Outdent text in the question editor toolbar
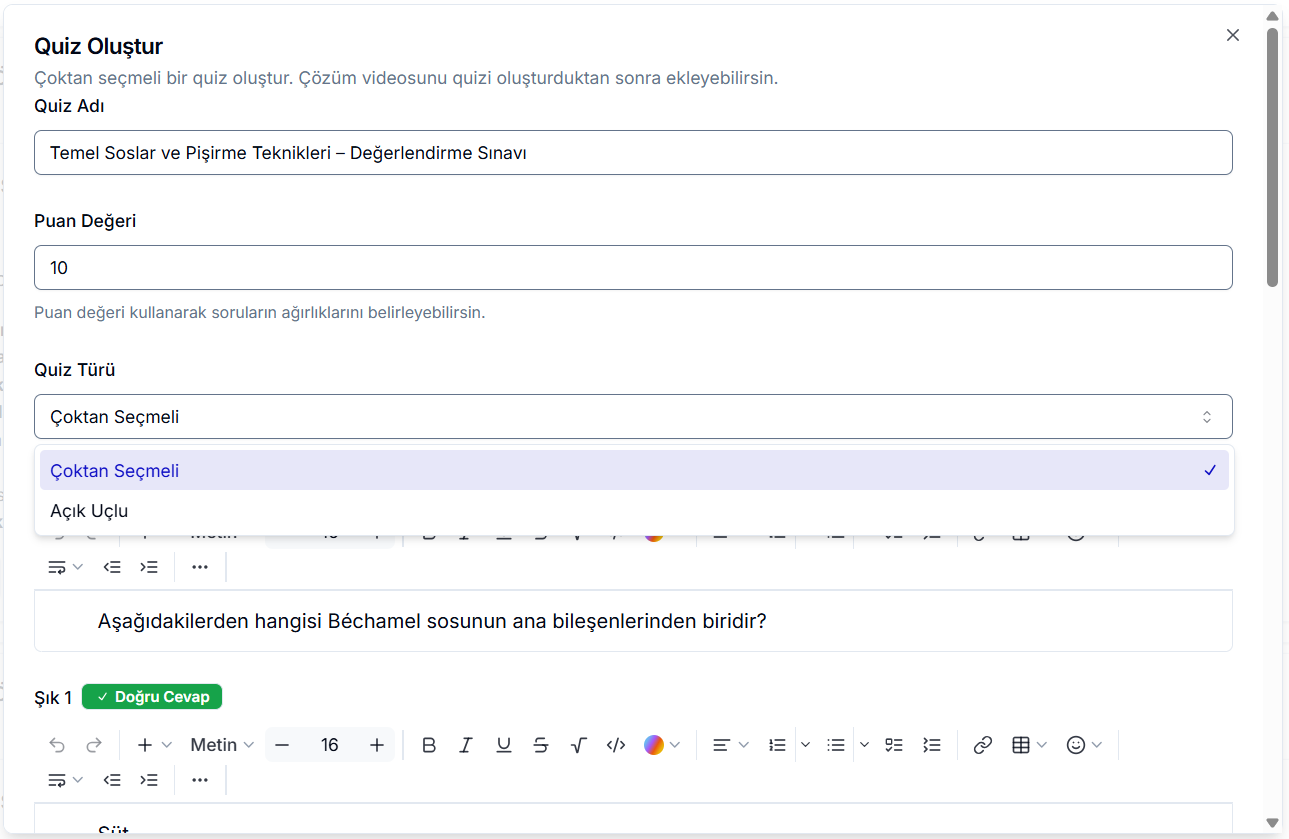The image size is (1289, 839). coord(112,567)
